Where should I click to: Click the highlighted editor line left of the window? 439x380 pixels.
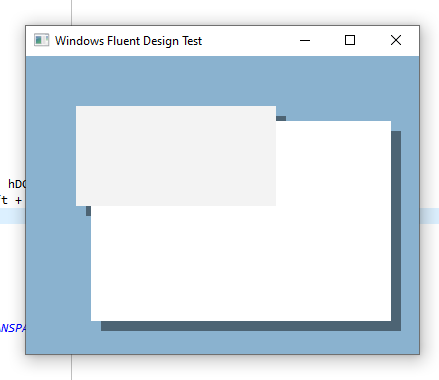pos(12,216)
